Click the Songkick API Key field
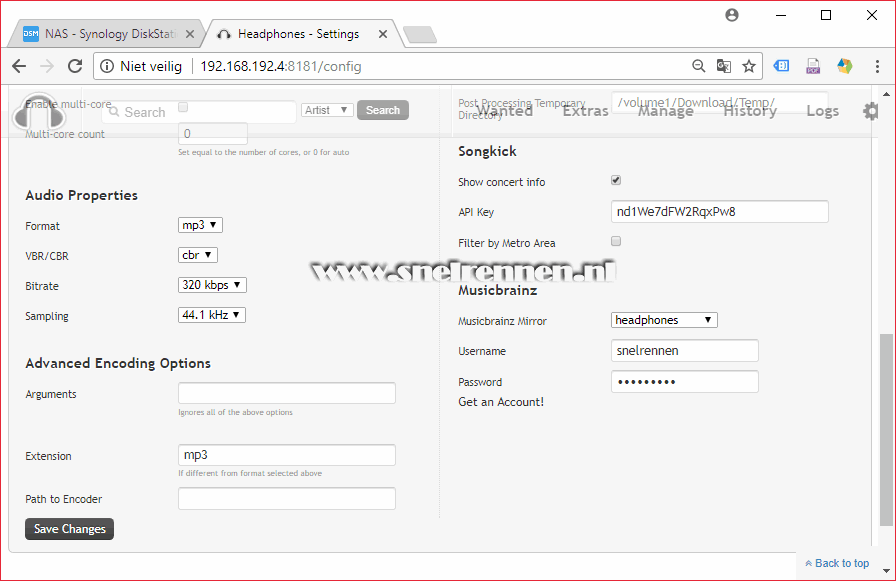 (720, 211)
